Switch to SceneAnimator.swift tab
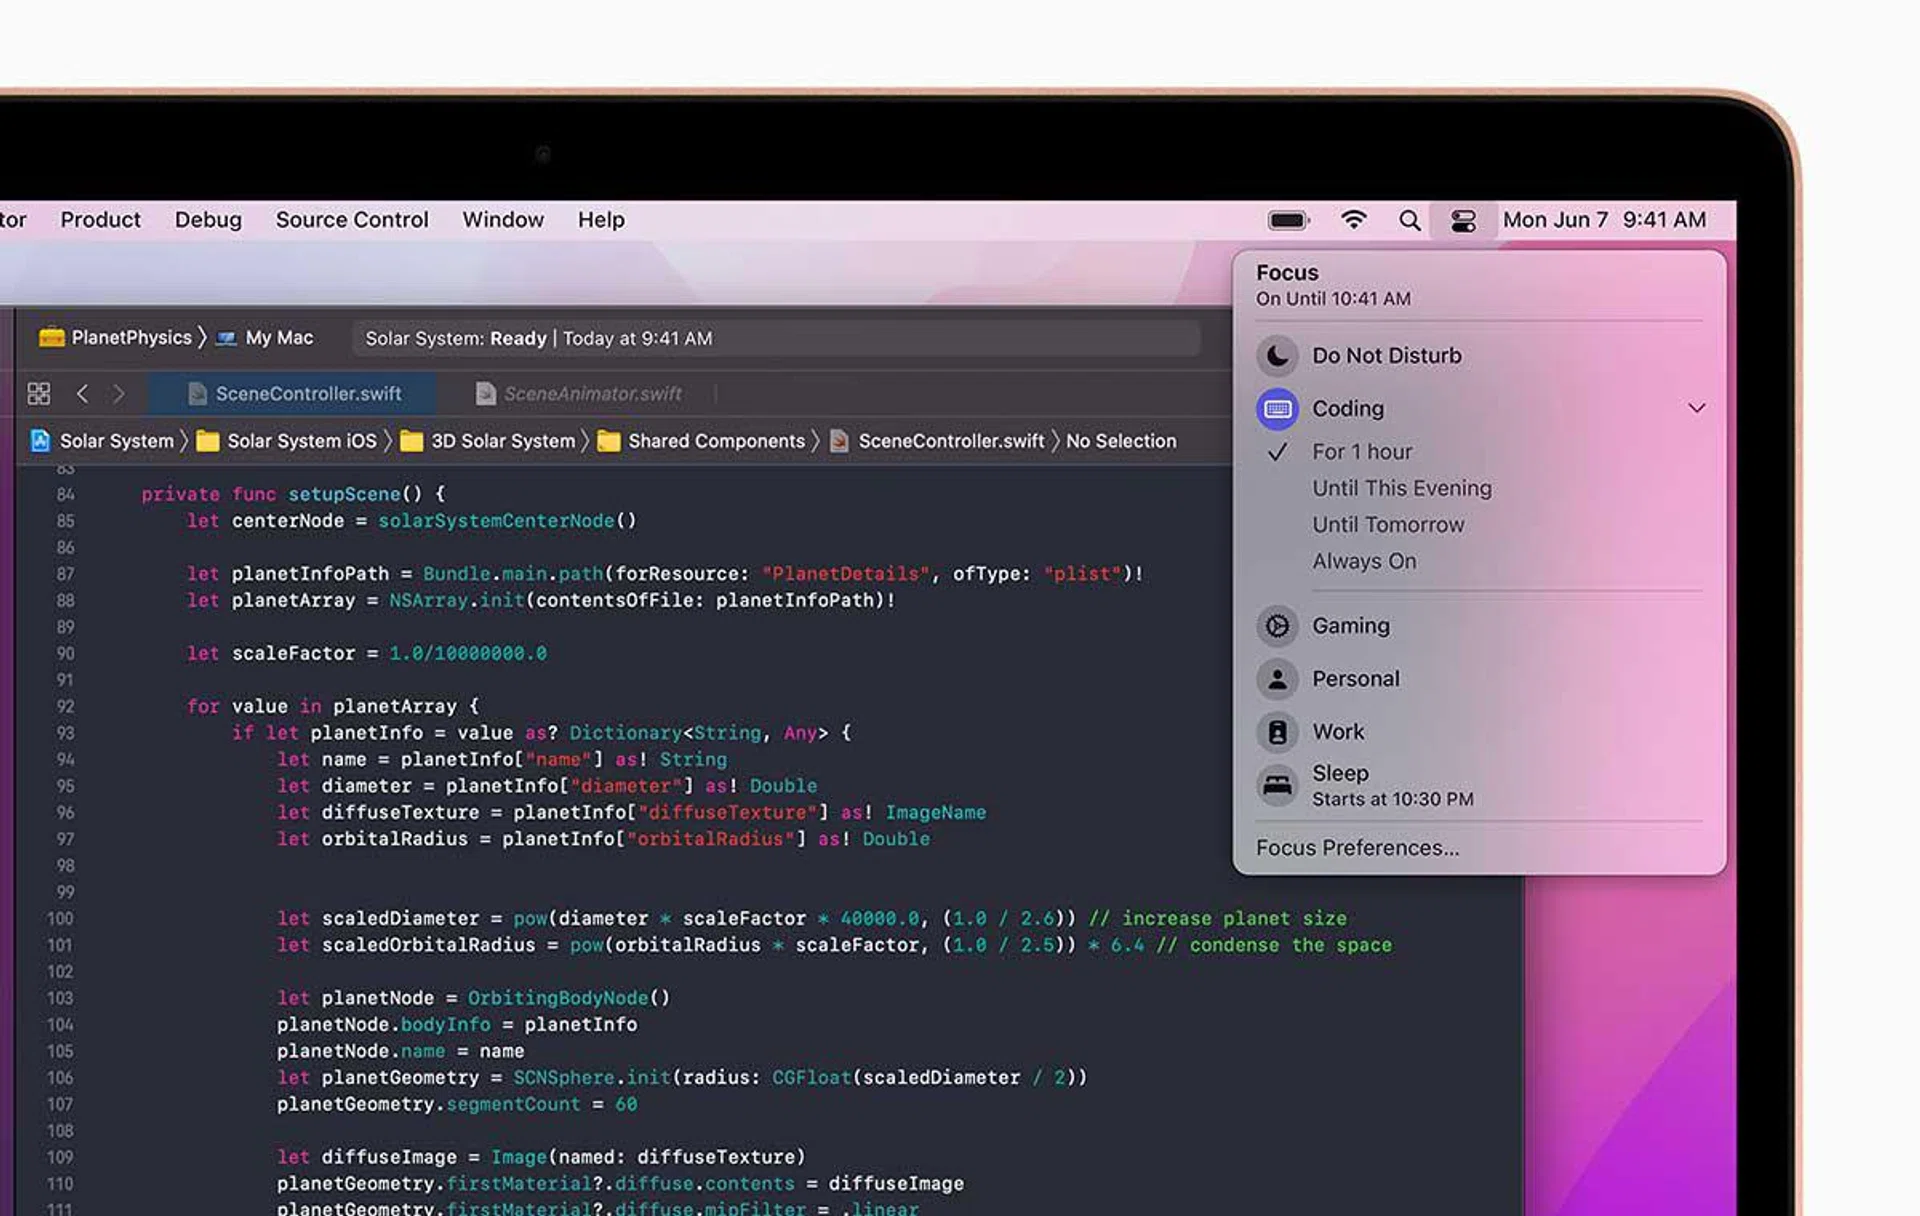1920x1216 pixels. [x=591, y=394]
